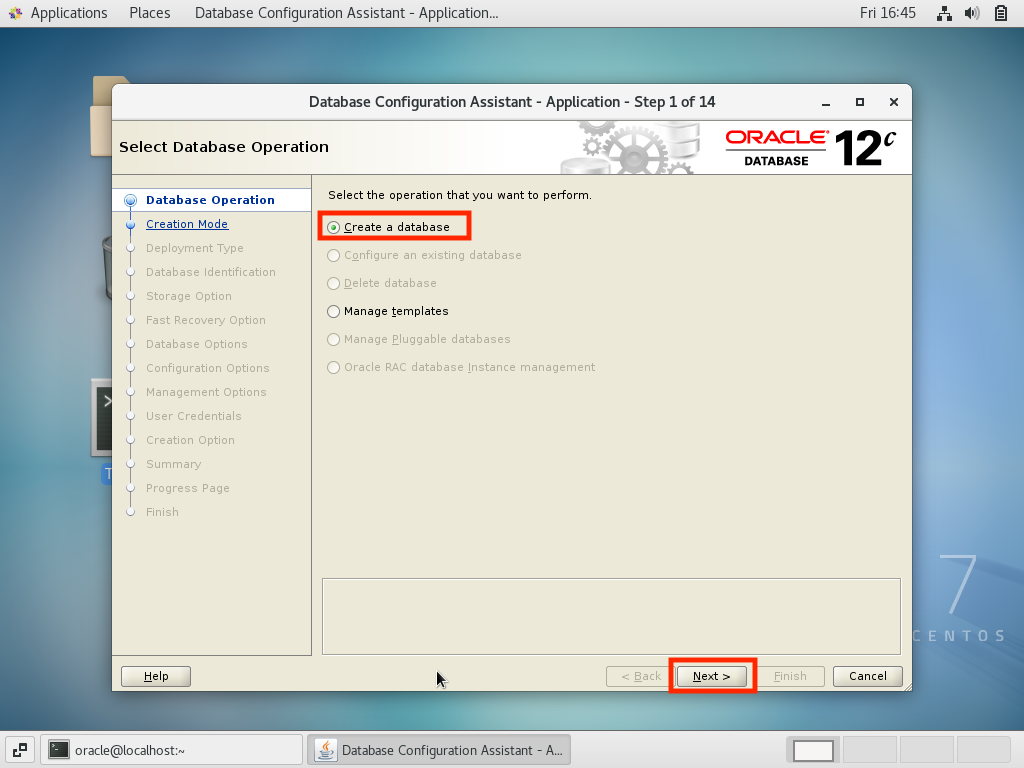Open the volume speaker icon
This screenshot has height=768, width=1024.
972,13
